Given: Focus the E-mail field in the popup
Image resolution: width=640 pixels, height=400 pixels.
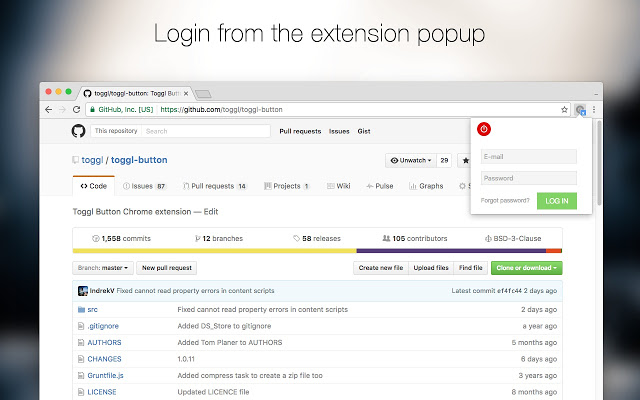Looking at the screenshot, I should tap(529, 157).
